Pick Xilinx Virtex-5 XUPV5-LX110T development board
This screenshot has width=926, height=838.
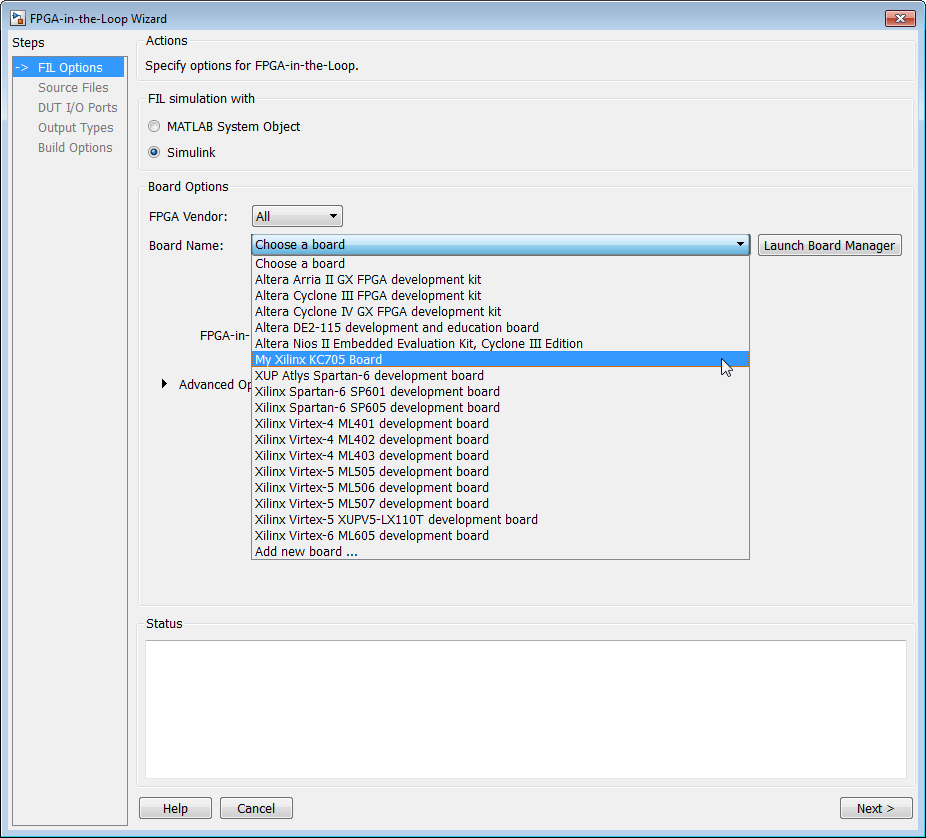(500, 519)
